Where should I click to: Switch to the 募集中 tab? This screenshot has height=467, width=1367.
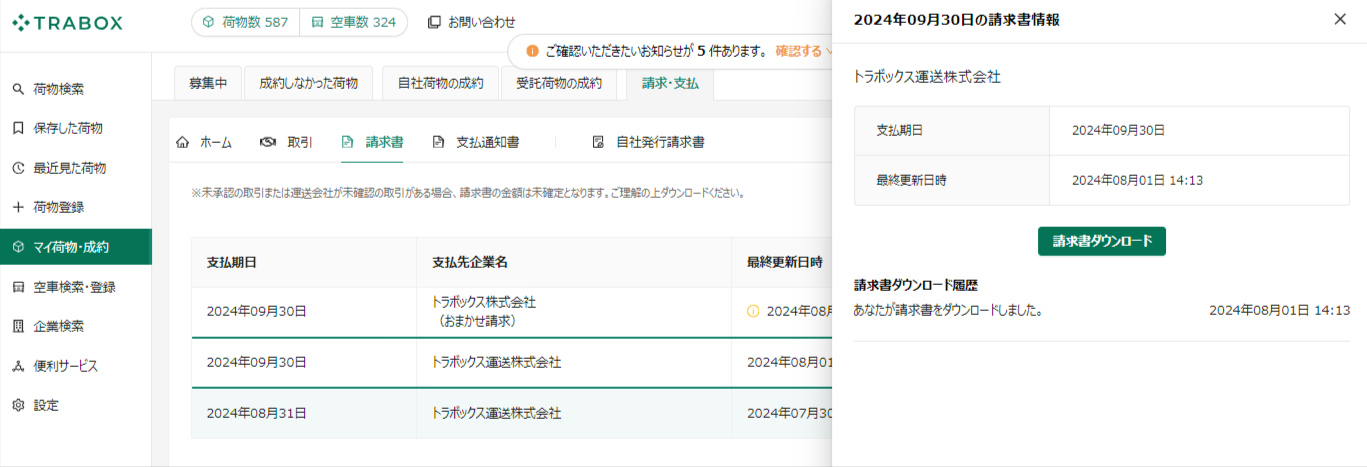(x=208, y=84)
